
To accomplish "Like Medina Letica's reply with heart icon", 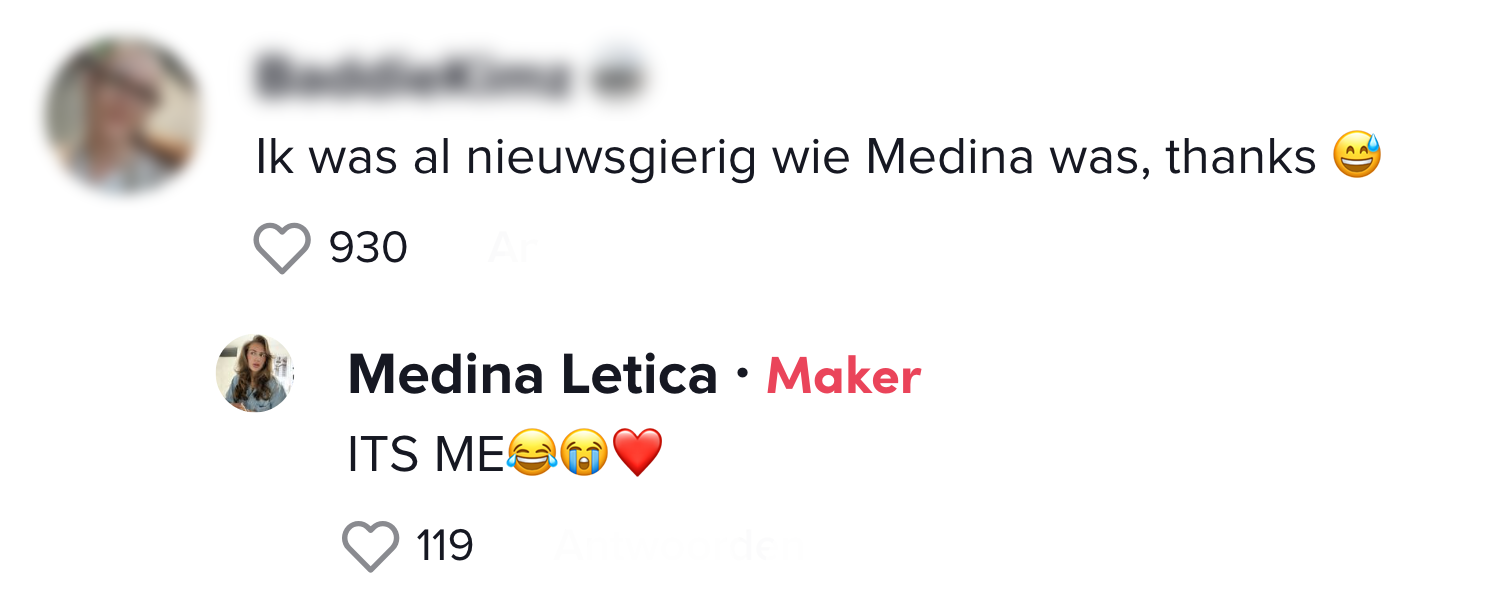I will [370, 546].
